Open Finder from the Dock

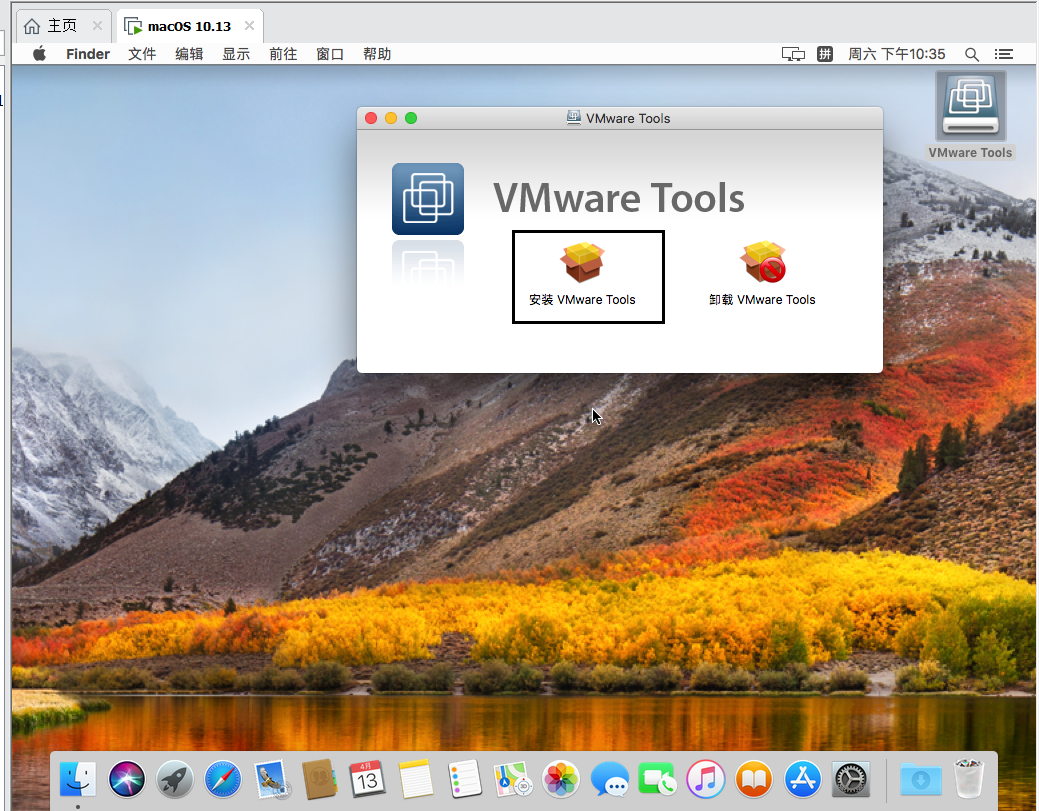[78, 779]
